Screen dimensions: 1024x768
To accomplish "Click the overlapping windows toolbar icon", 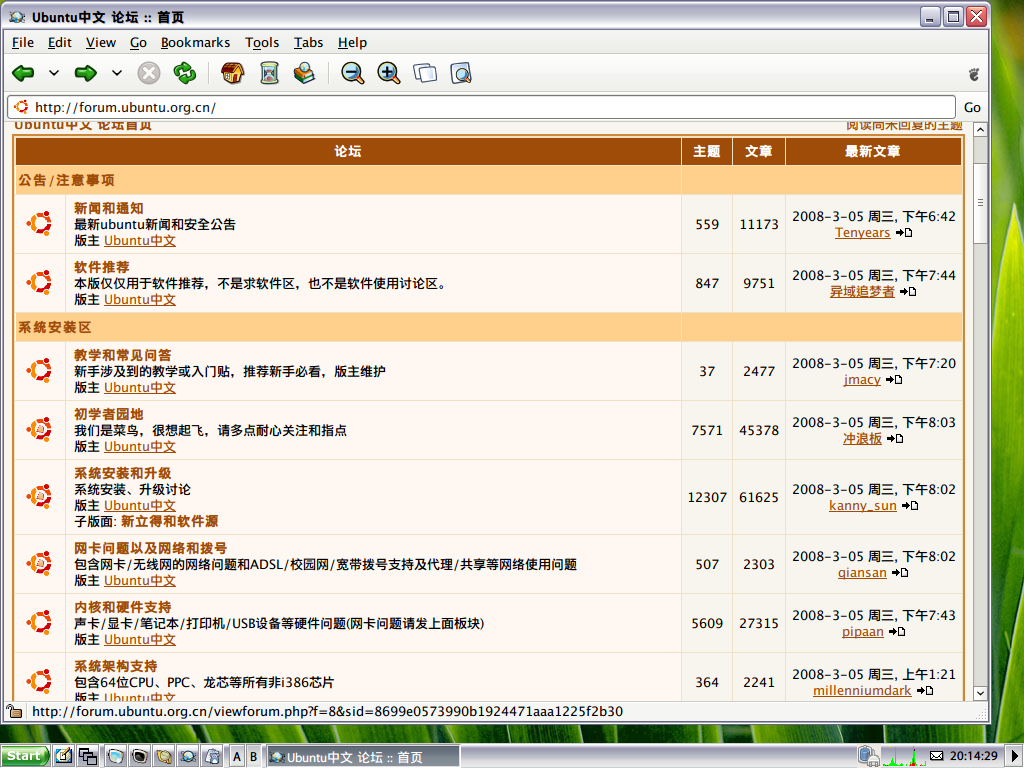I will click(x=425, y=73).
